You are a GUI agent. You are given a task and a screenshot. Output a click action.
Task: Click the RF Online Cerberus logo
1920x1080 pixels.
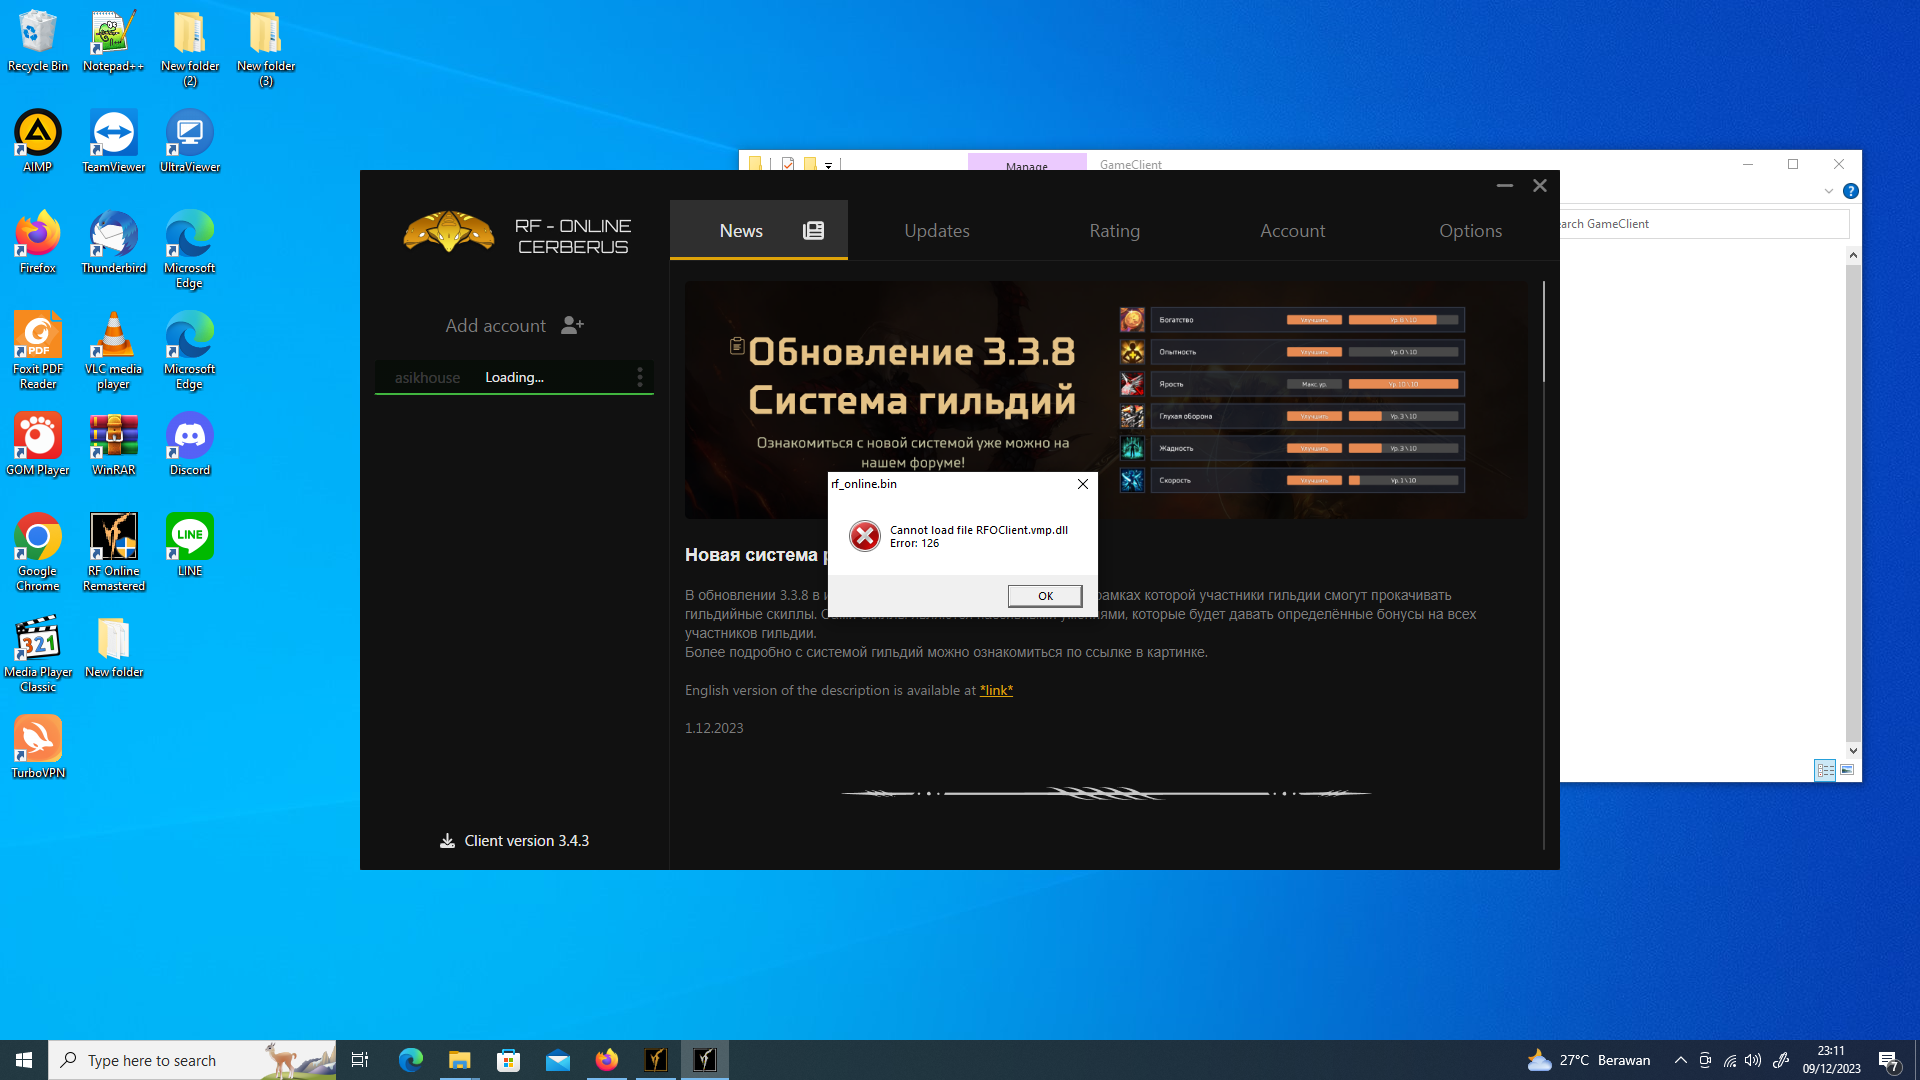click(517, 233)
